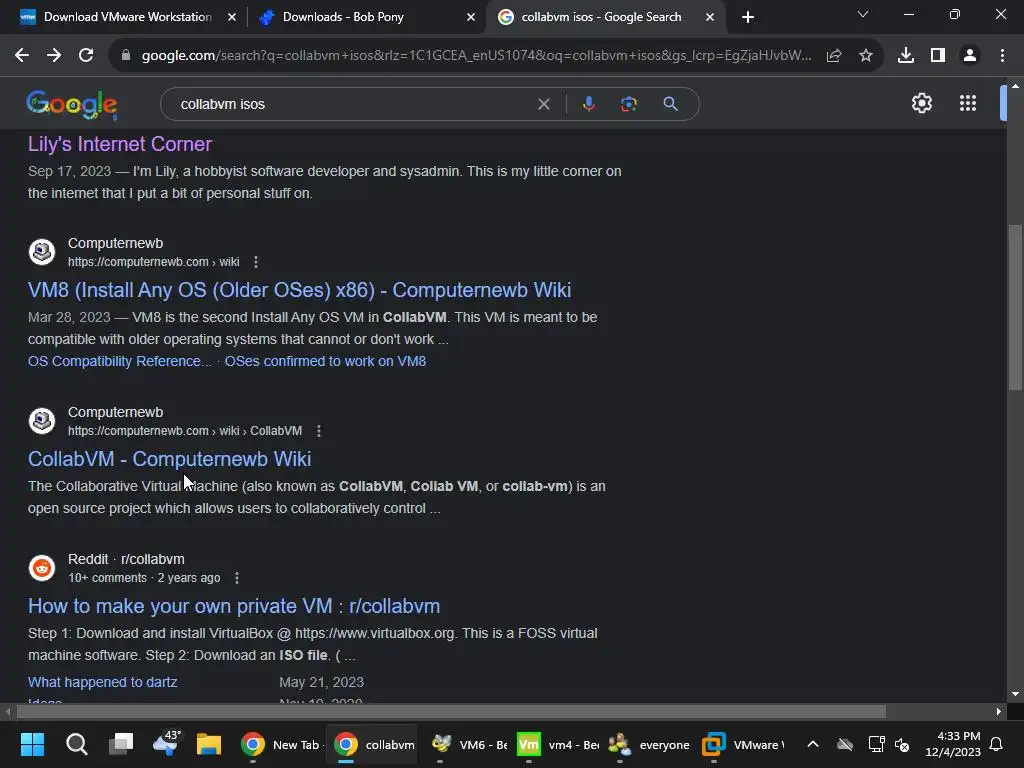Screen dimensions: 1024x768
Task: Open Lily's Internet Corner result
Action: coord(120,144)
